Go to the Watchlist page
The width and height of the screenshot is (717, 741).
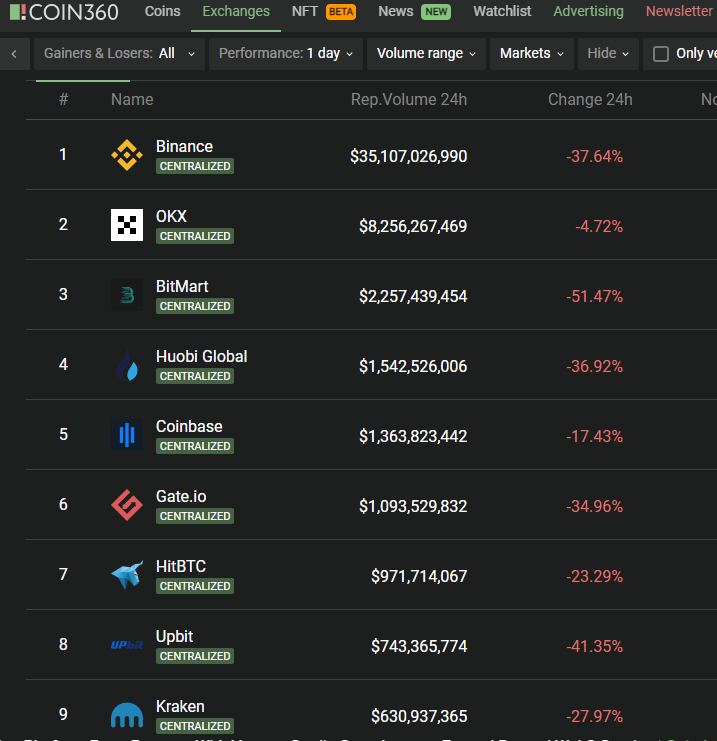pyautogui.click(x=502, y=12)
